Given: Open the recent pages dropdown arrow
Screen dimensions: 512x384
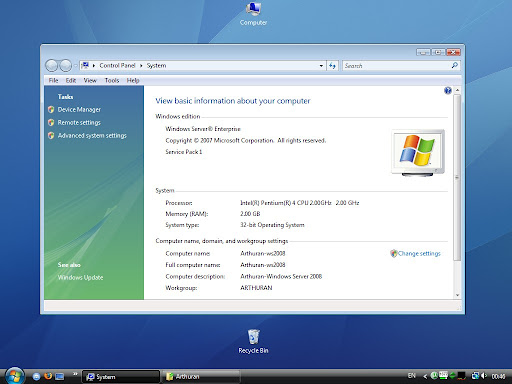Looking at the screenshot, I should point(76,65).
